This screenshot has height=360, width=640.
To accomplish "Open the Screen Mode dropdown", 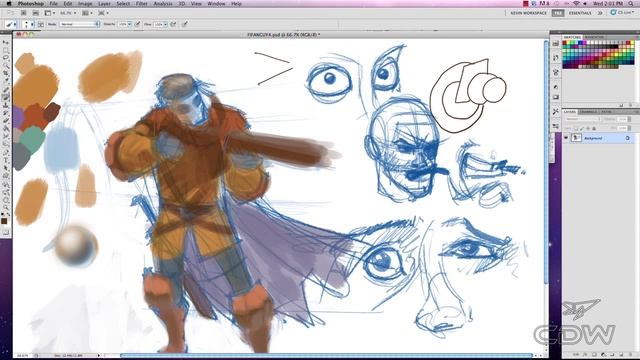I will 103,13.
